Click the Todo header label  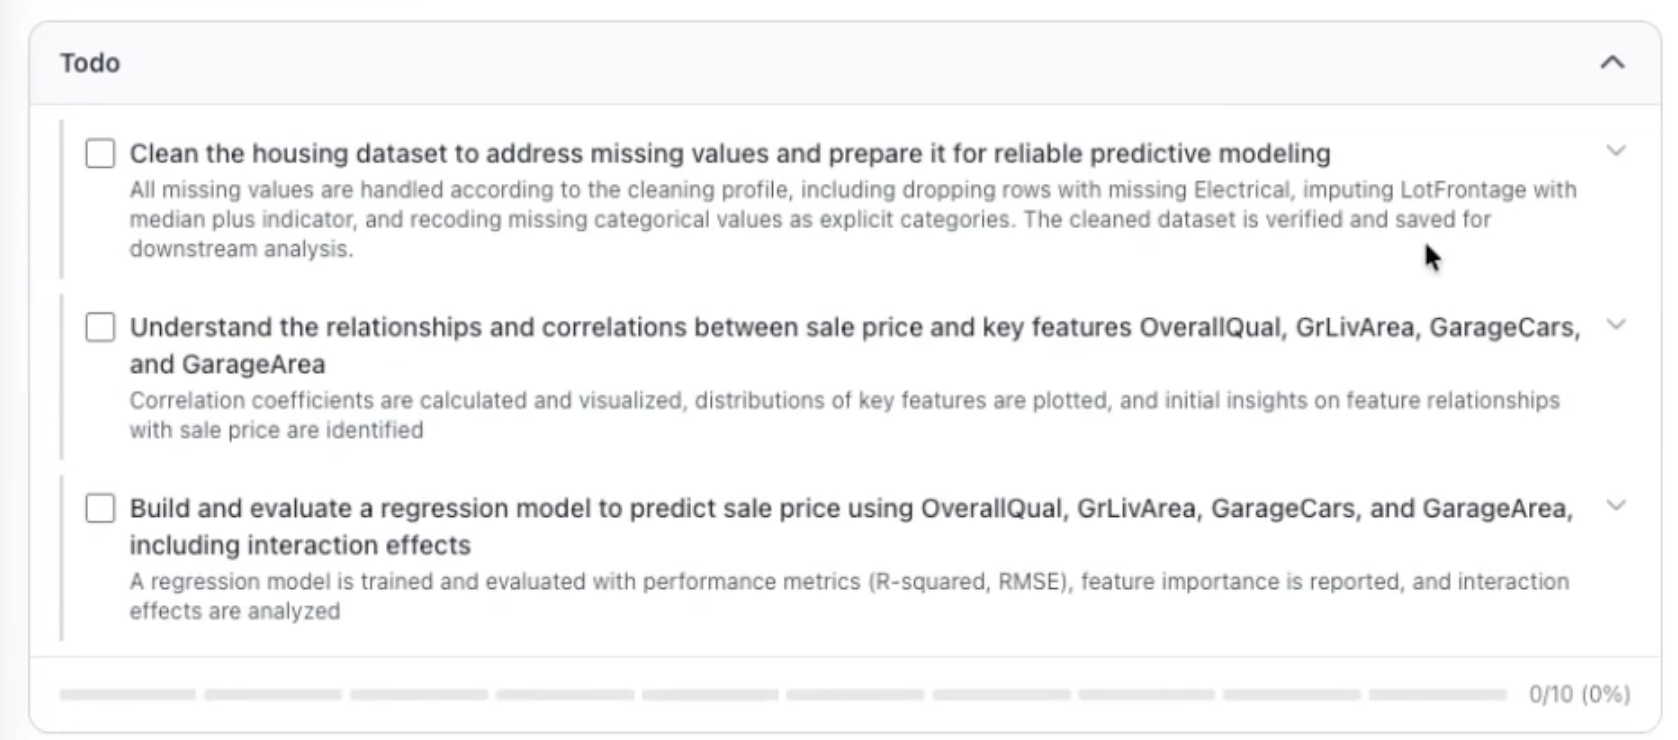89,61
